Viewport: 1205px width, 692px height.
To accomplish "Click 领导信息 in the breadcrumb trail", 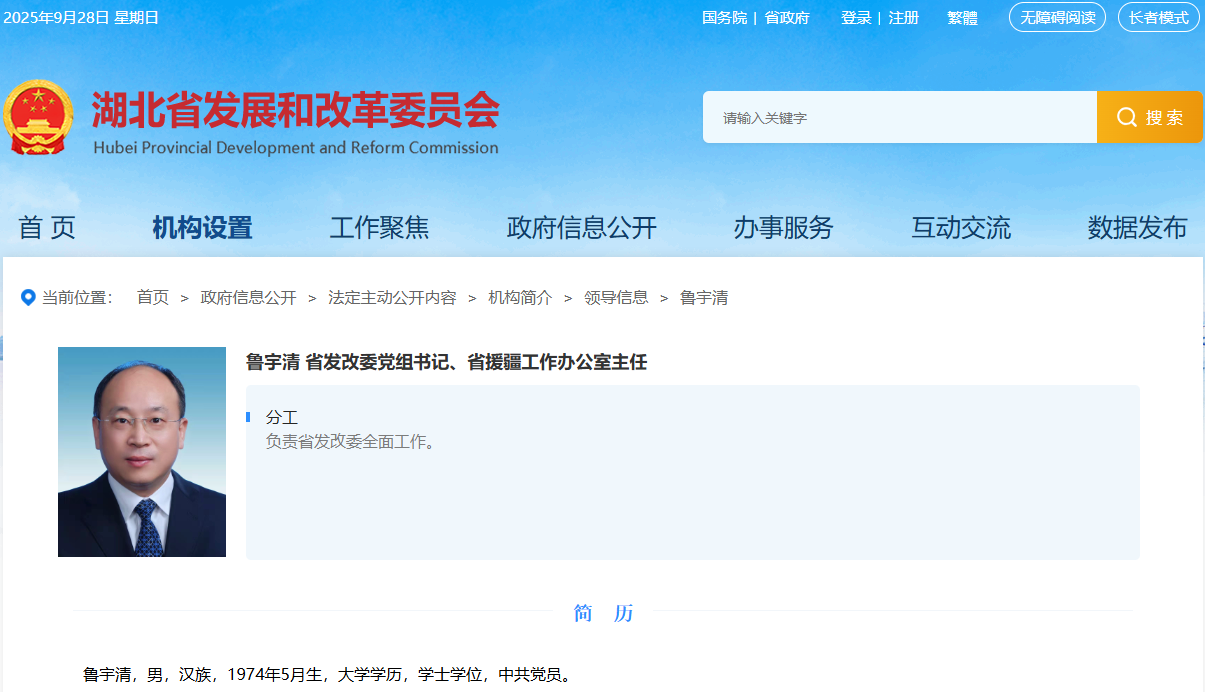I will 614,297.
